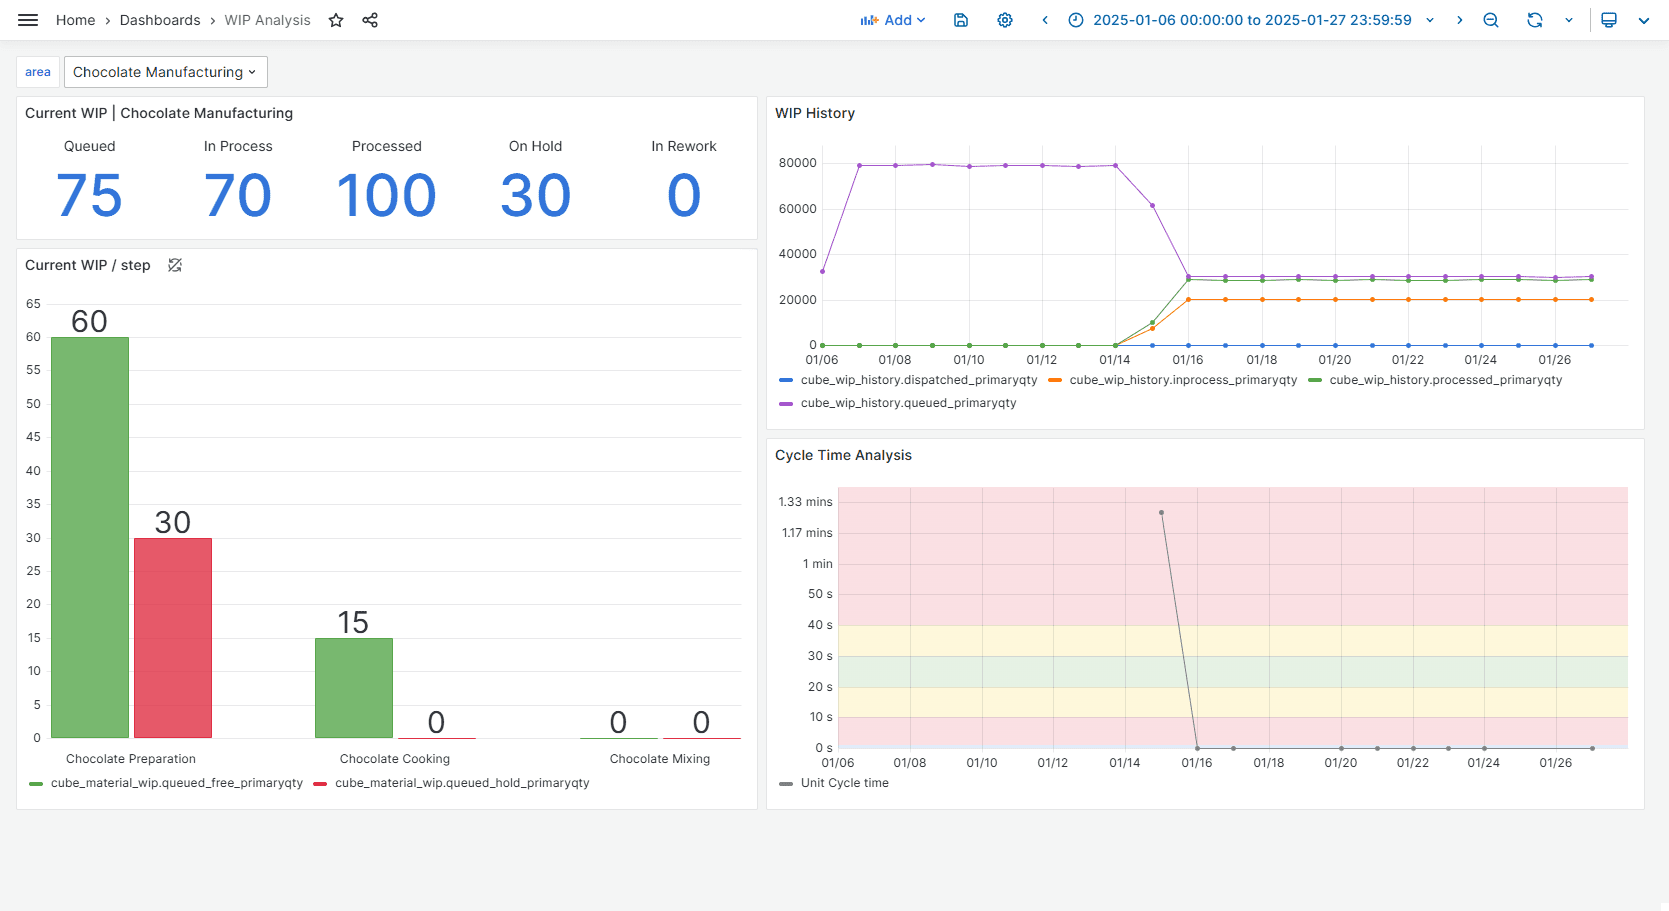Click the icon beside Current WIP / step title
Viewport: 1669px width, 911px height.
tap(175, 265)
